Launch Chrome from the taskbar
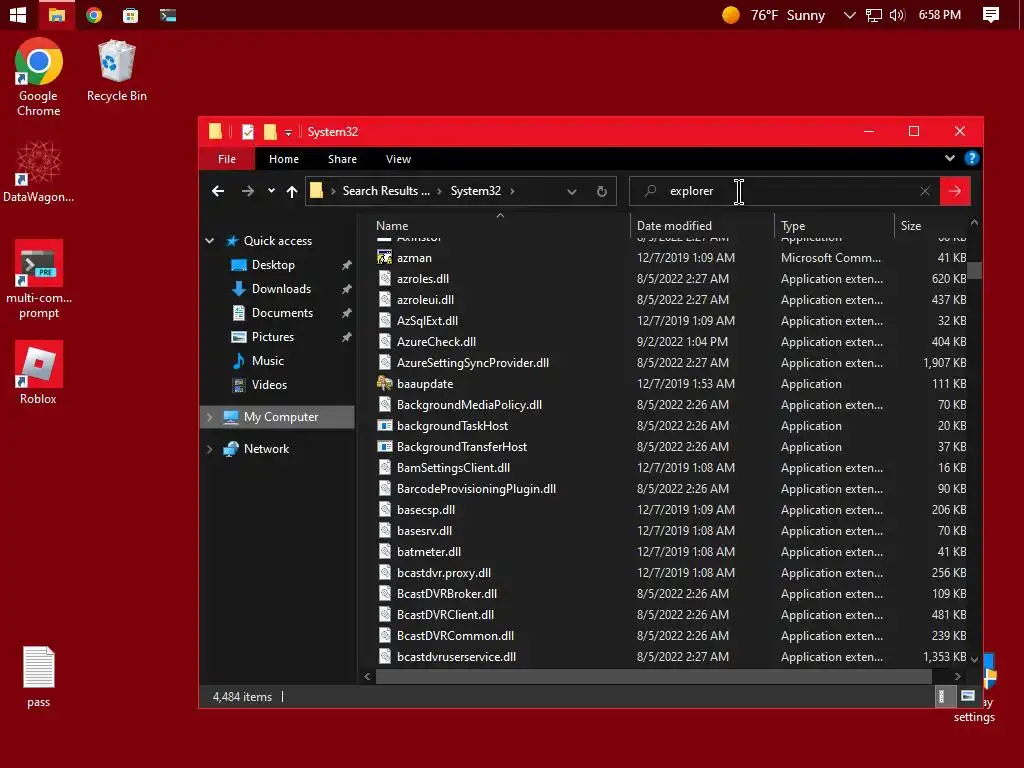This screenshot has width=1024, height=768. [x=94, y=14]
